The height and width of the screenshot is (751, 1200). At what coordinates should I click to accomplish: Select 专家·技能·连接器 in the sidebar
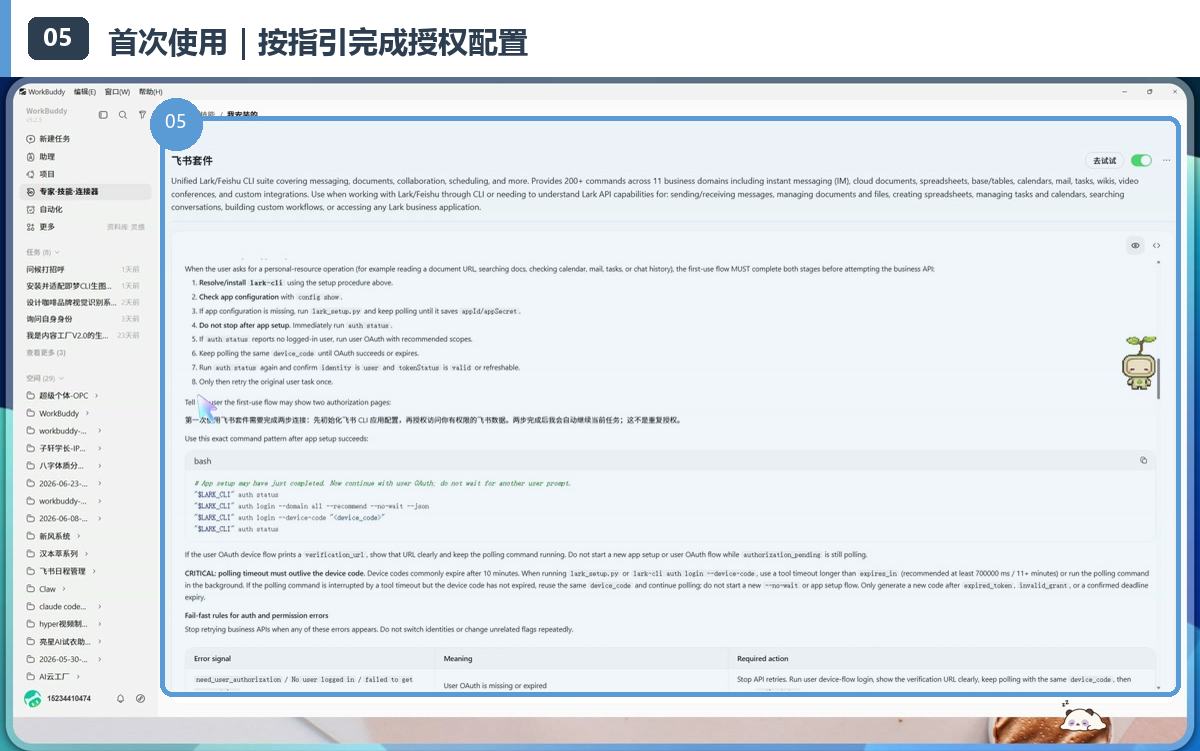click(x=84, y=191)
